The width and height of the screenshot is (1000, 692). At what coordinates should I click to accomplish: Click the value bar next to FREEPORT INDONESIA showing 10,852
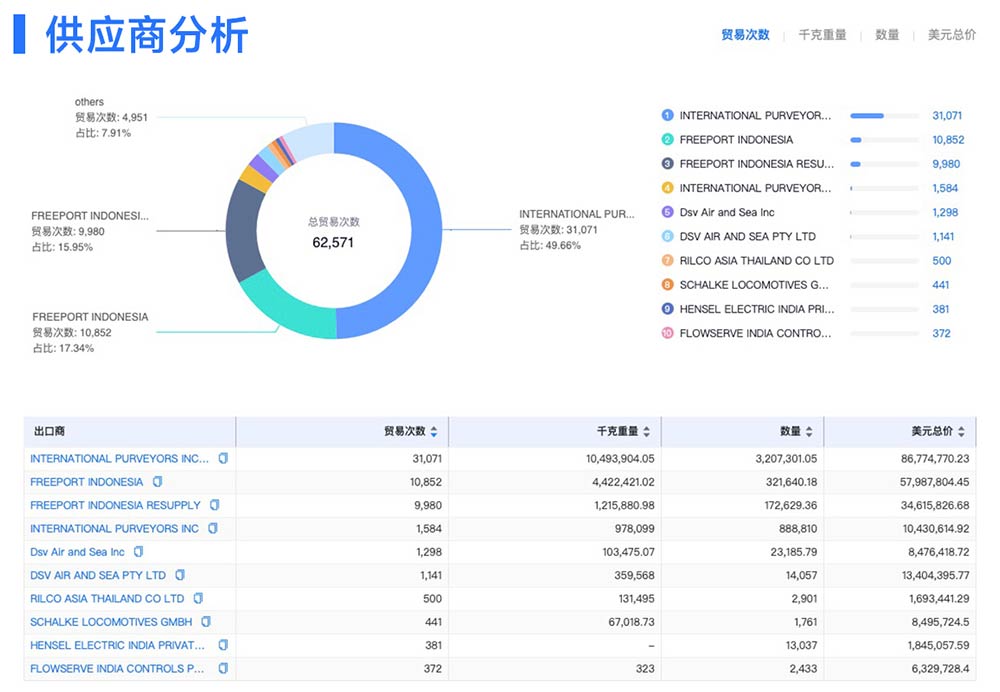857,139
